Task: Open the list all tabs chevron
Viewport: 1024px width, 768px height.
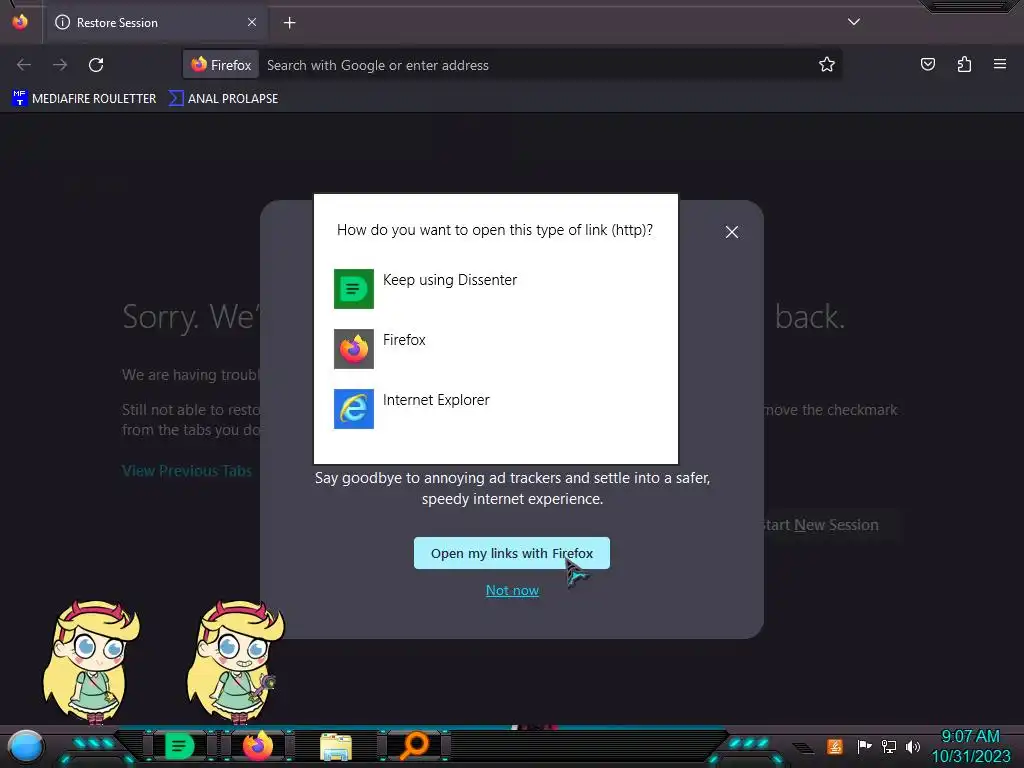Action: pyautogui.click(x=854, y=22)
